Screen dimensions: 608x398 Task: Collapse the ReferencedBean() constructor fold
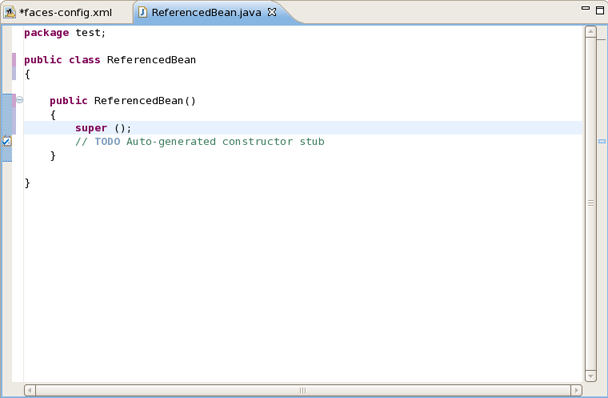pos(20,100)
